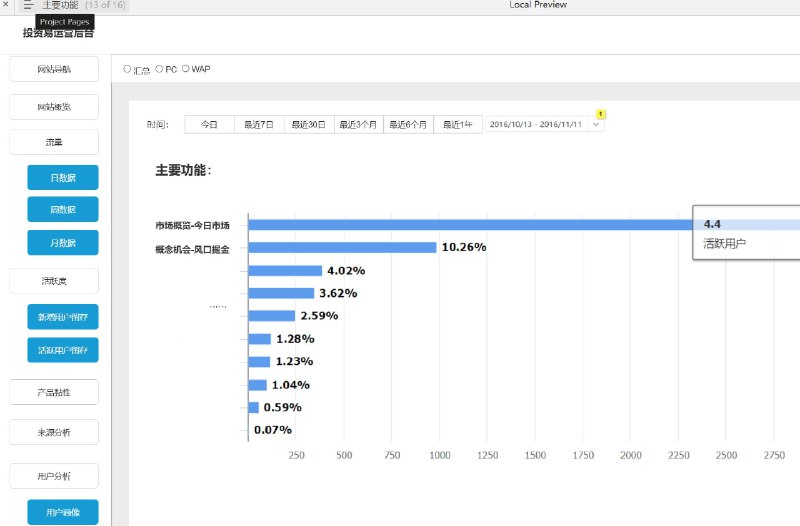Click the 0.59% chart bar
Image resolution: width=800 pixels, height=526 pixels.
coord(254,407)
